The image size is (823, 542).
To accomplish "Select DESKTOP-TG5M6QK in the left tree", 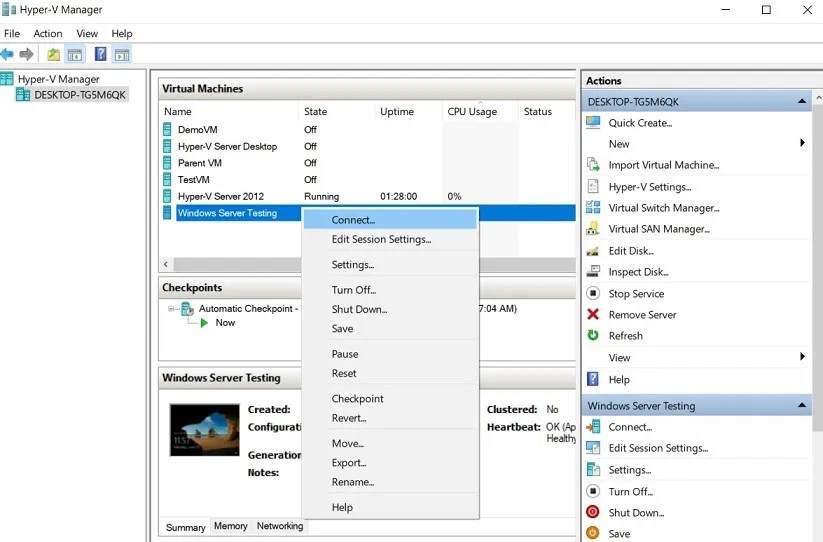I will [x=79, y=95].
